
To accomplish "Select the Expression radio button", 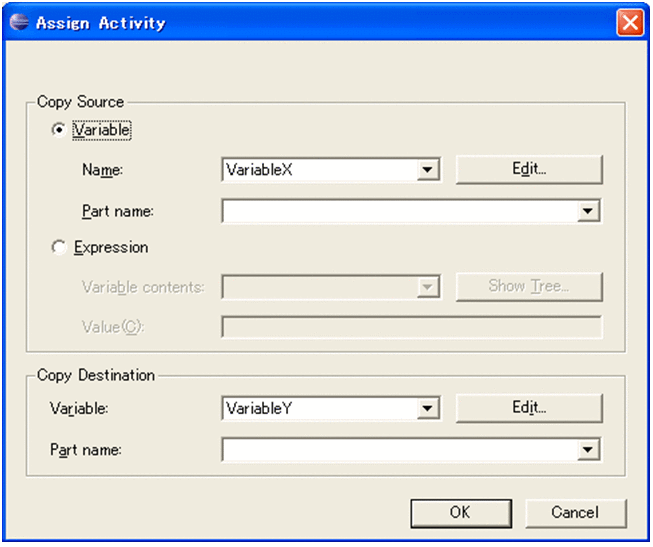I will pyautogui.click(x=59, y=247).
